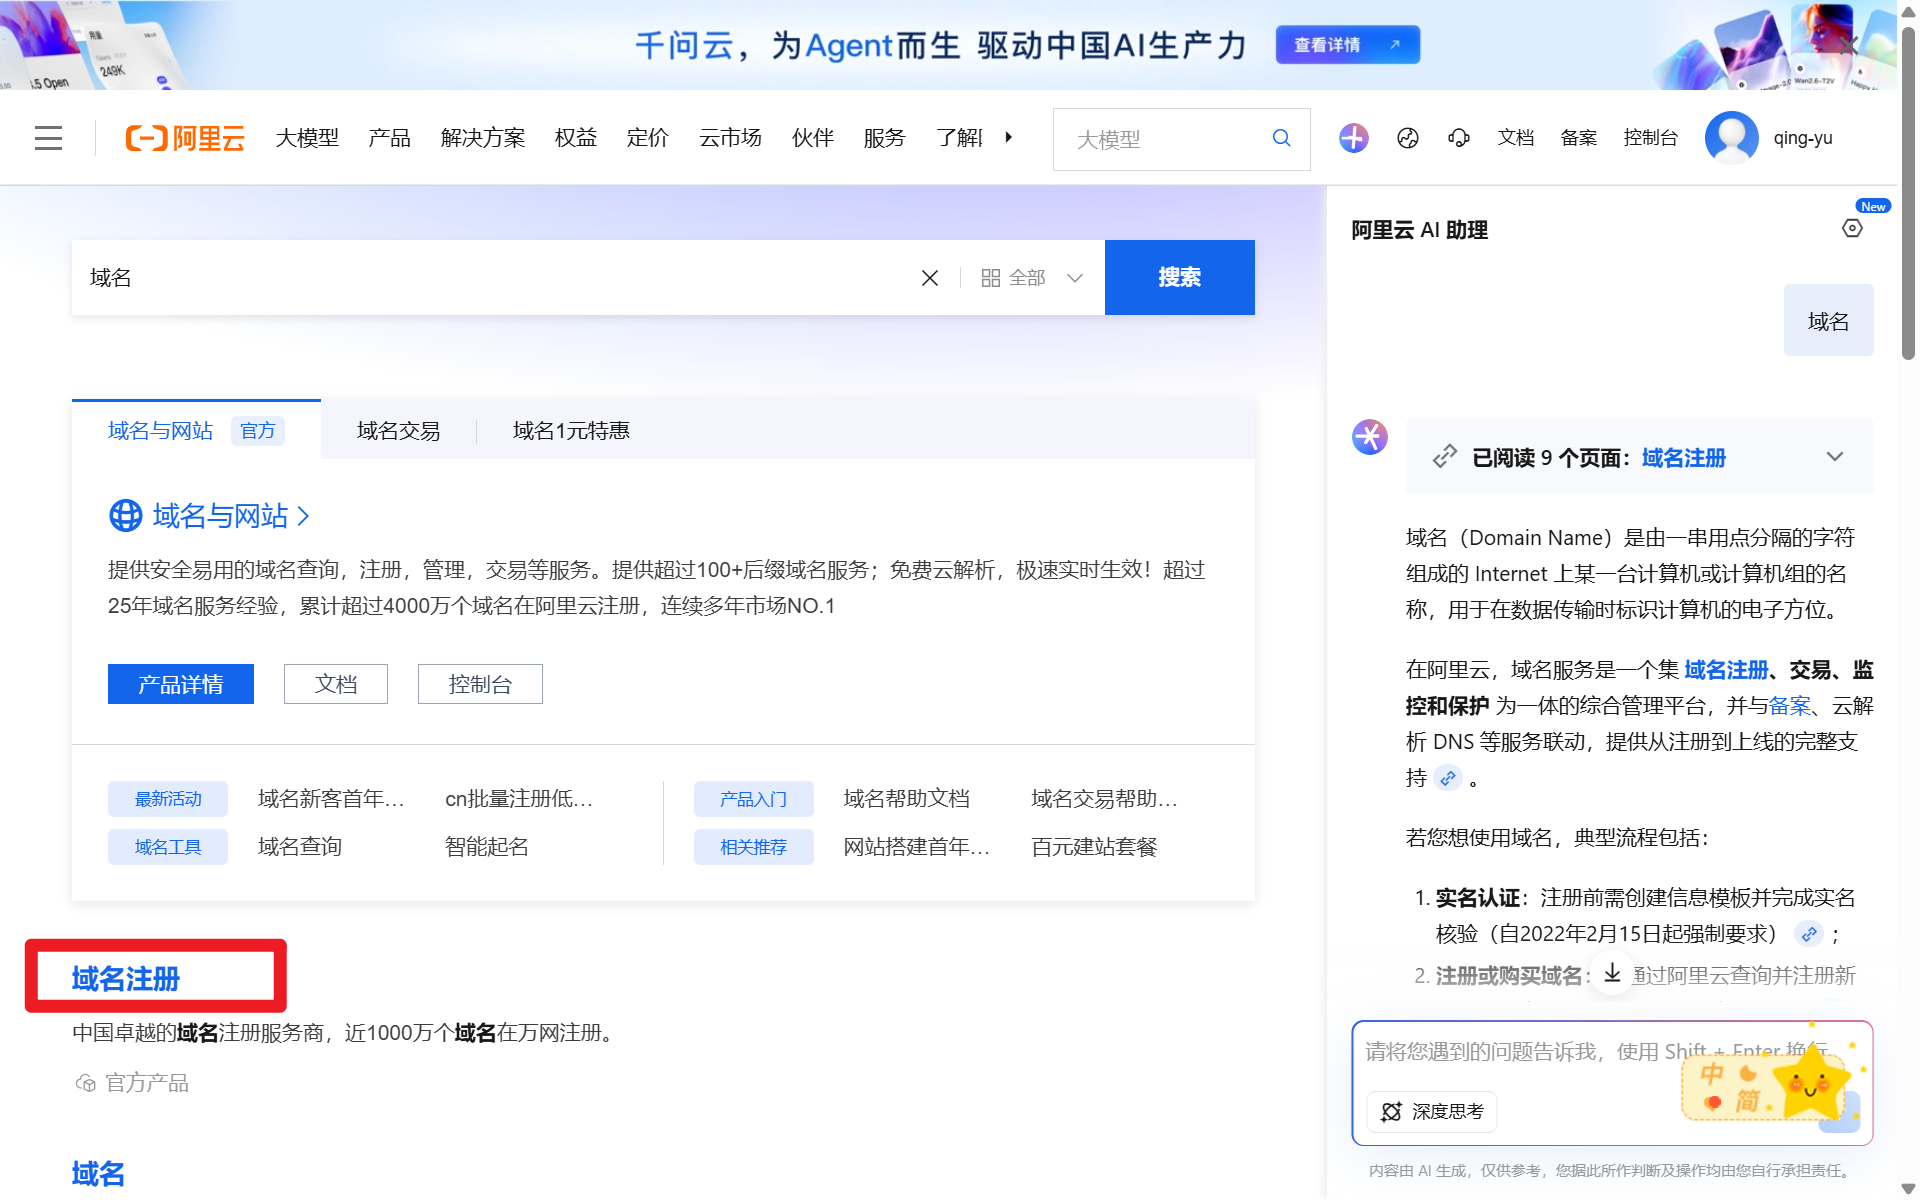
Task: Select the 域名与网站 tab
Action: pyautogui.click(x=196, y=430)
